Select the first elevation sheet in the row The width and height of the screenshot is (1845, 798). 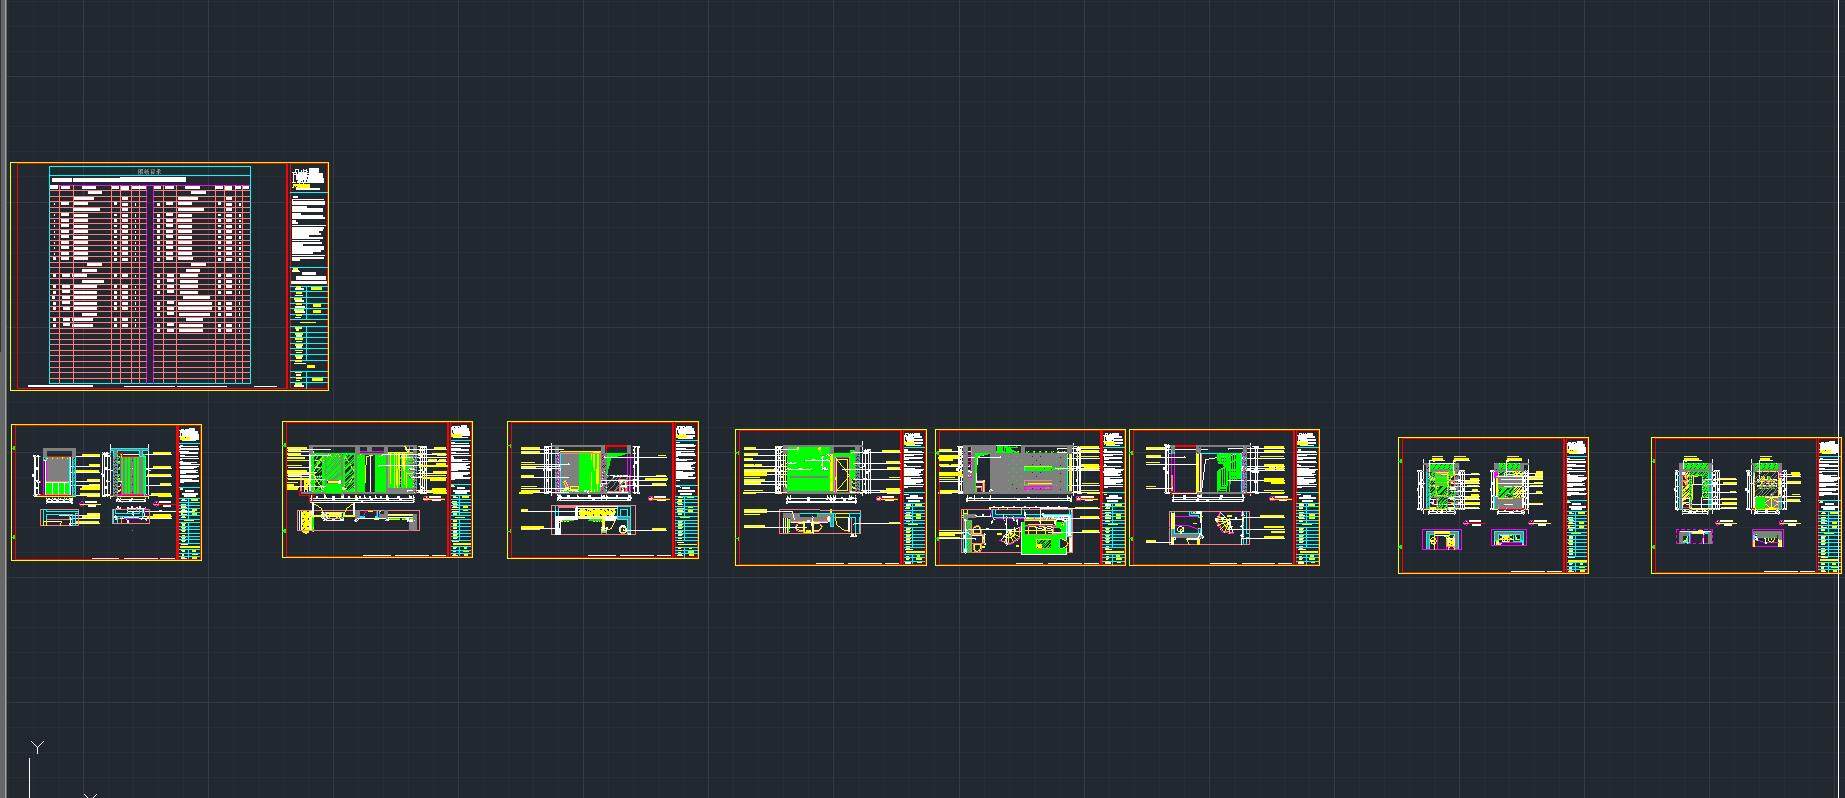click(106, 492)
